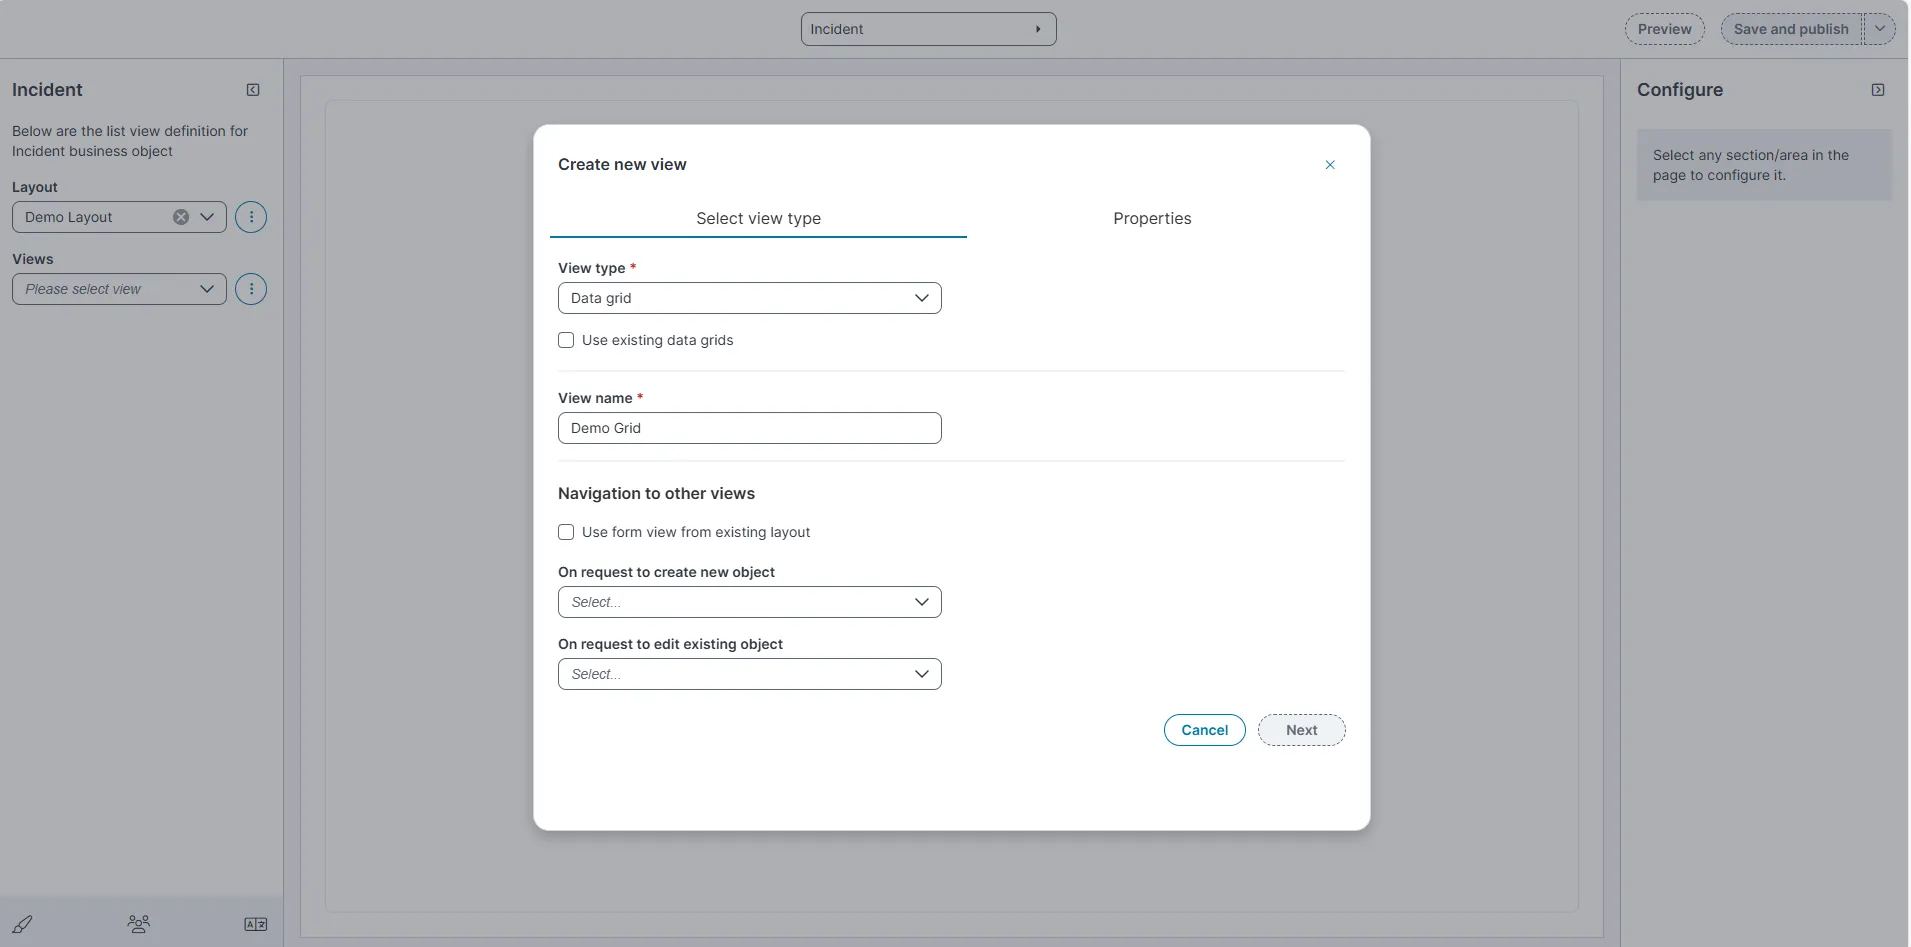Open On request to create new object dropdown
This screenshot has width=1911, height=947.
750,602
